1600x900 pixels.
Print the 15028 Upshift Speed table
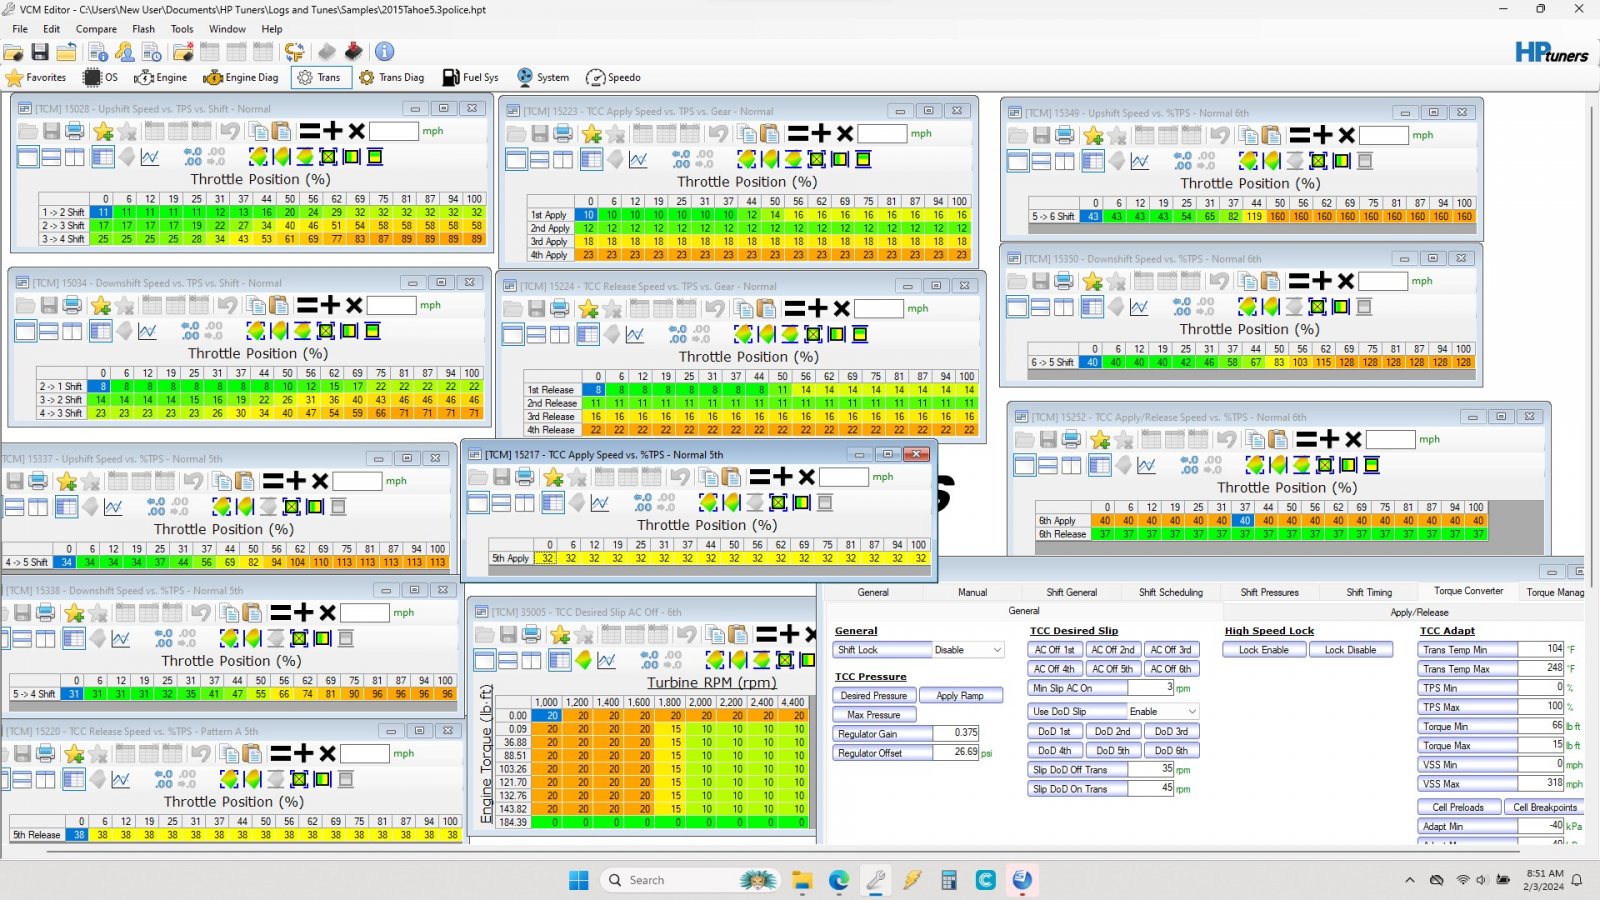click(74, 131)
